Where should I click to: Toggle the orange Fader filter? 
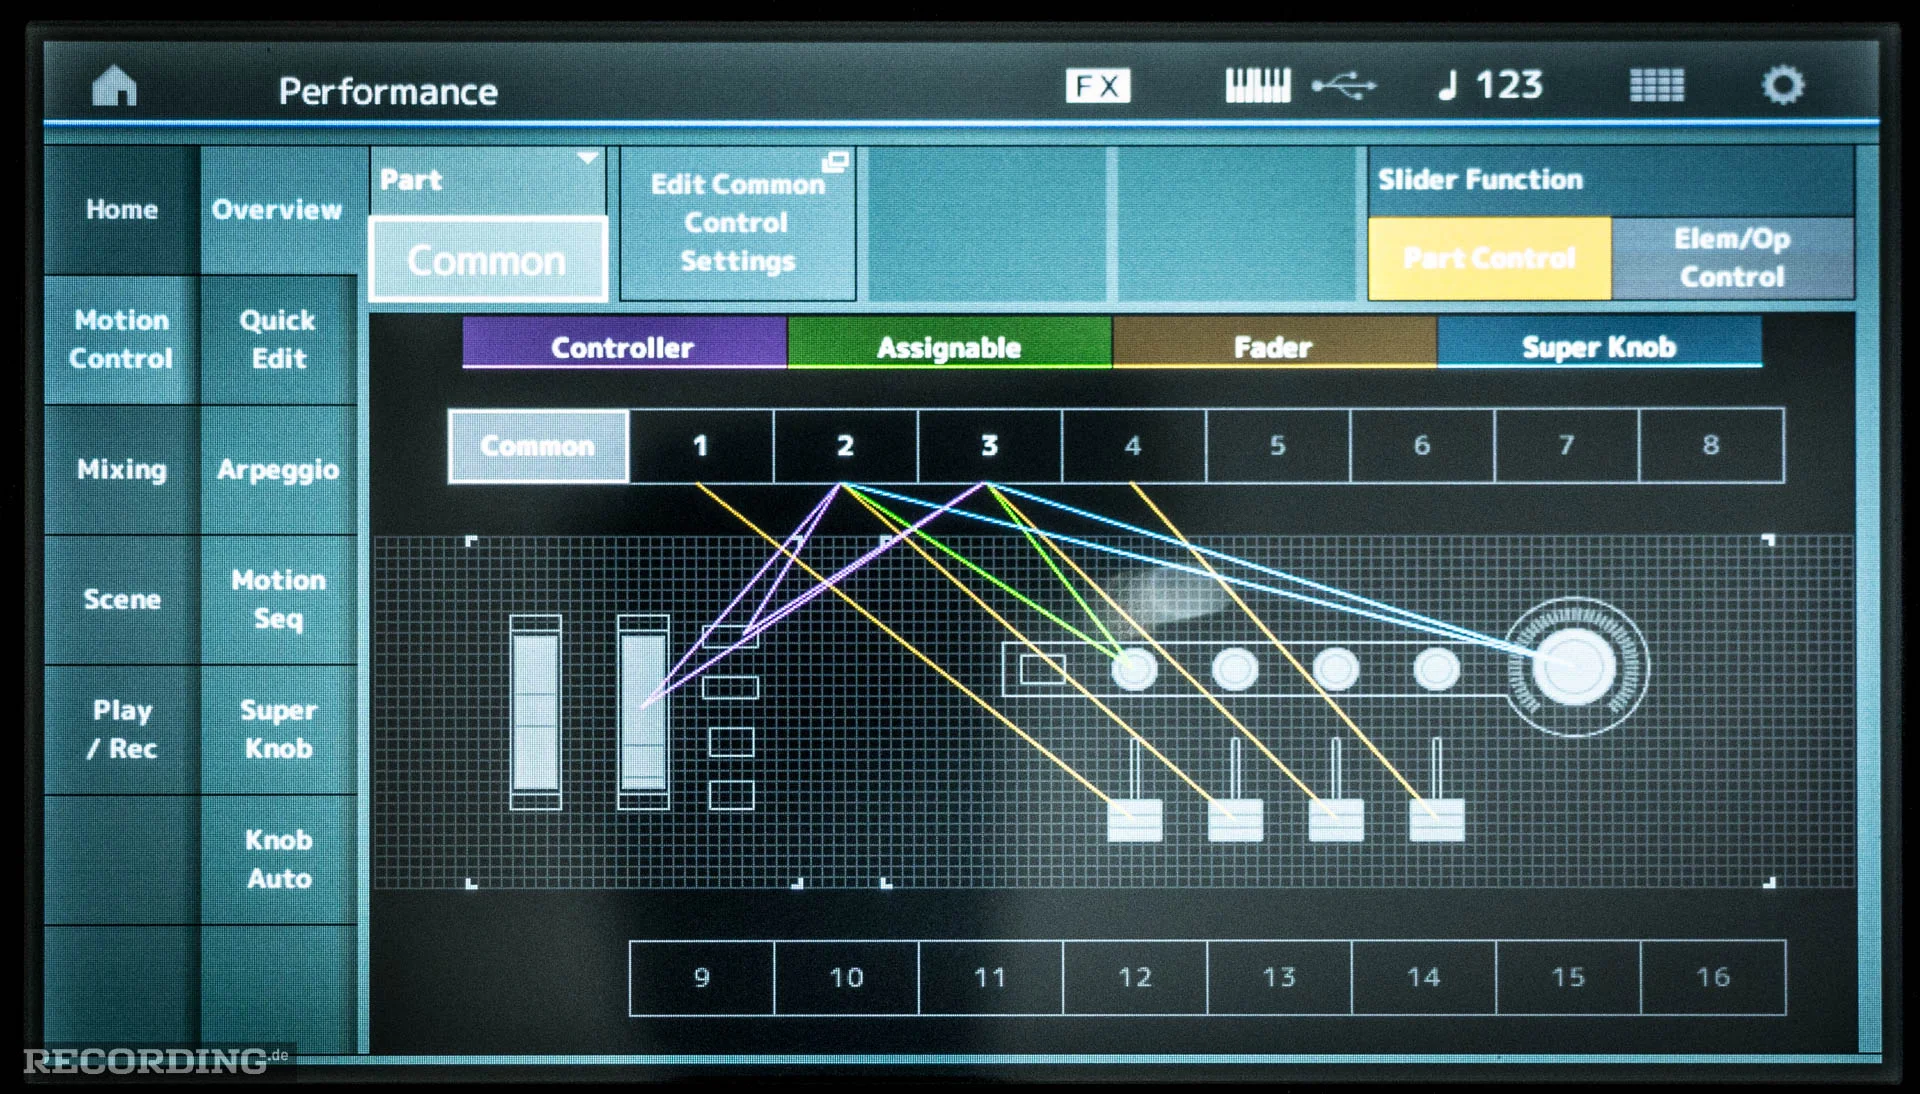[1274, 343]
